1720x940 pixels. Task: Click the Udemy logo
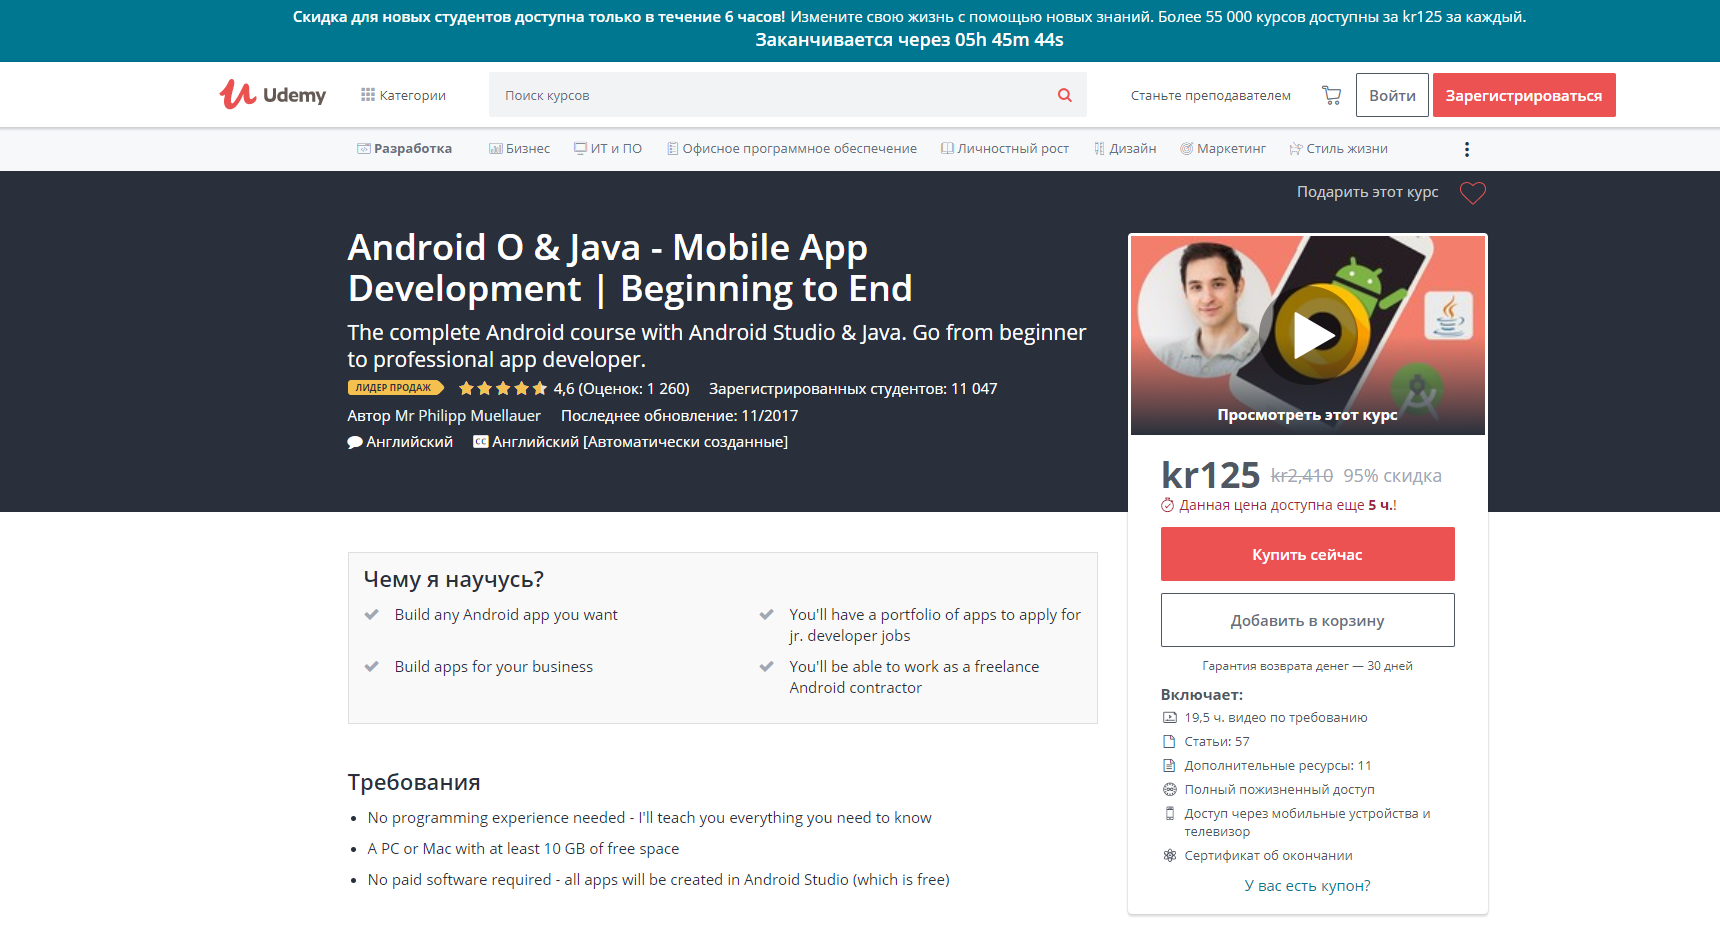(x=273, y=95)
